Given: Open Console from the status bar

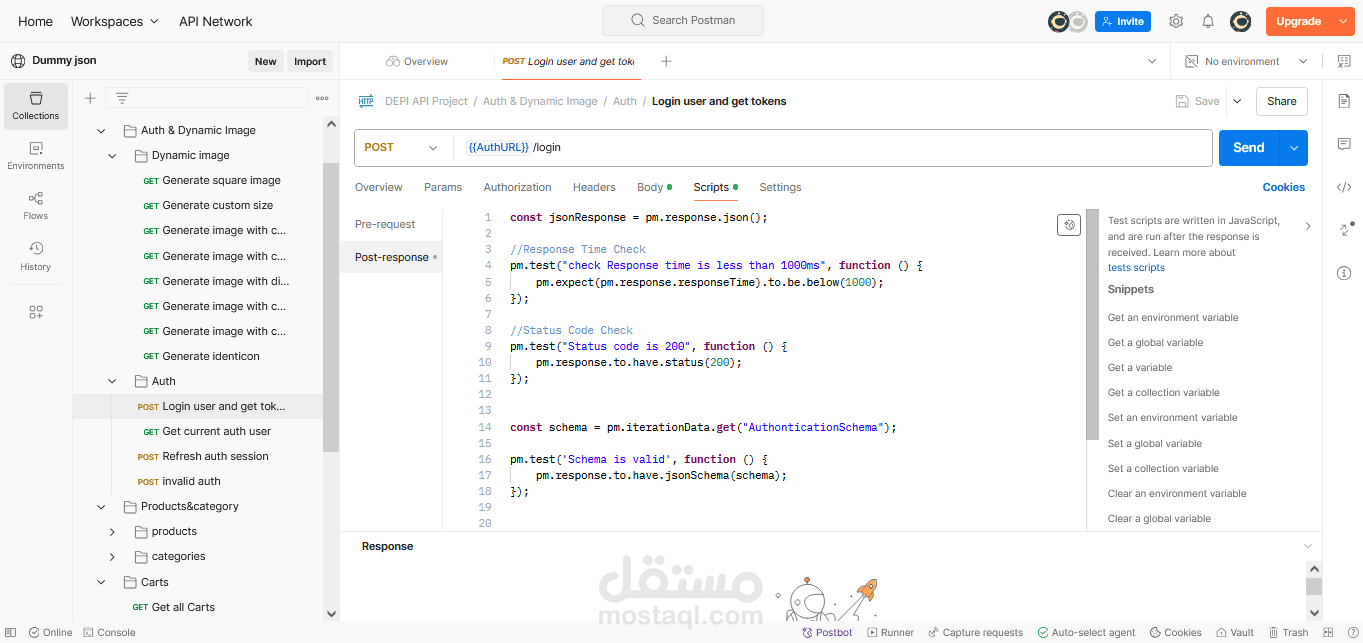Looking at the screenshot, I should (x=109, y=632).
